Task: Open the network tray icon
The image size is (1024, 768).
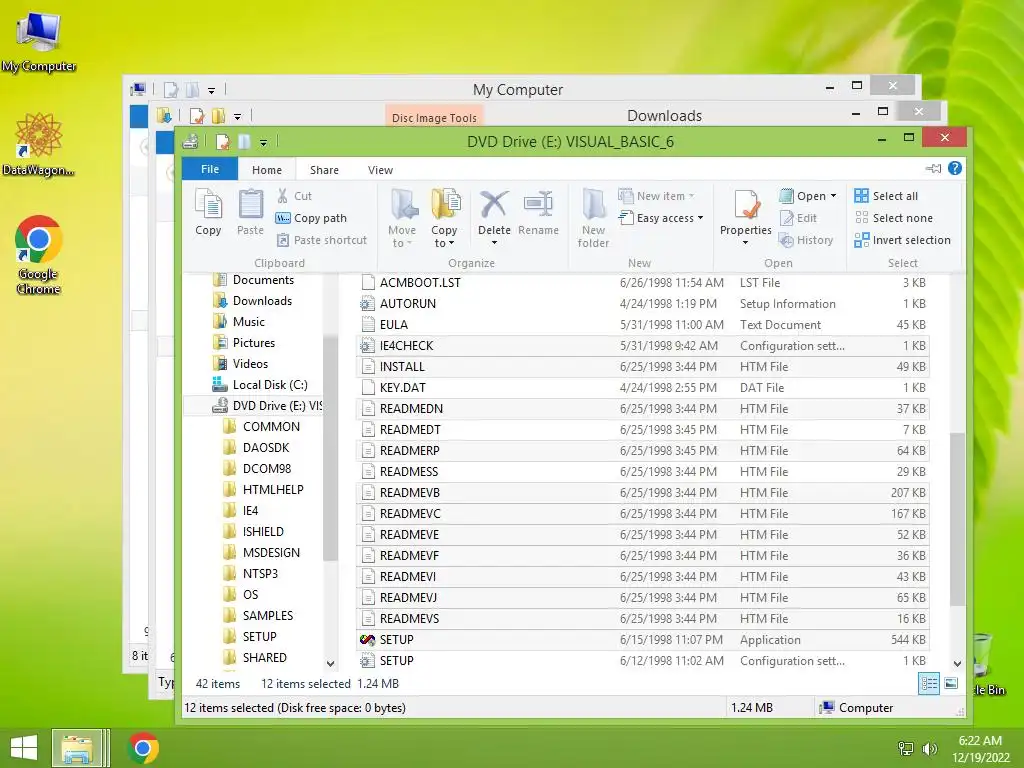Action: coord(906,749)
